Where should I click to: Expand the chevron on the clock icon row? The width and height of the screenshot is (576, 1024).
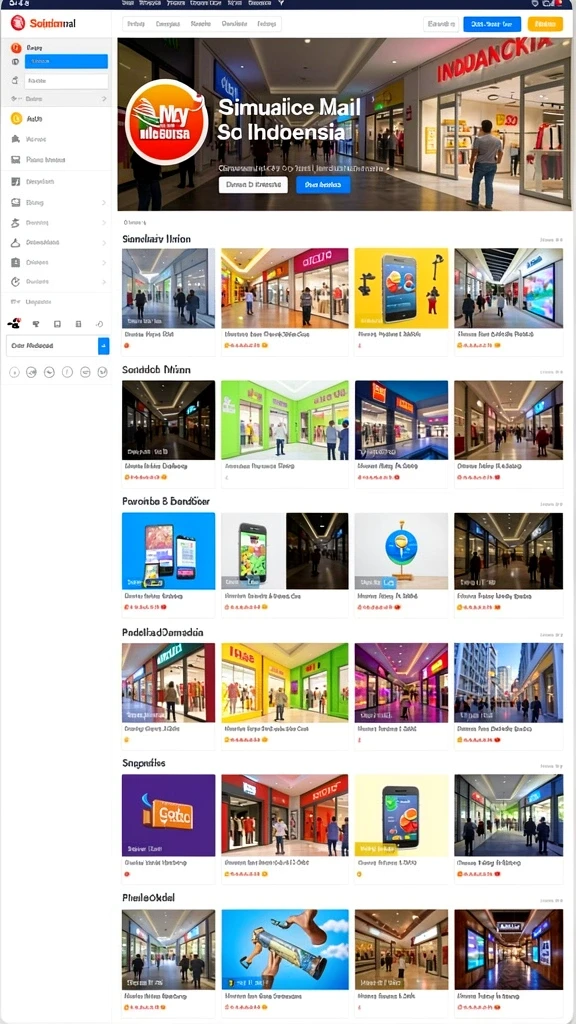point(103,281)
